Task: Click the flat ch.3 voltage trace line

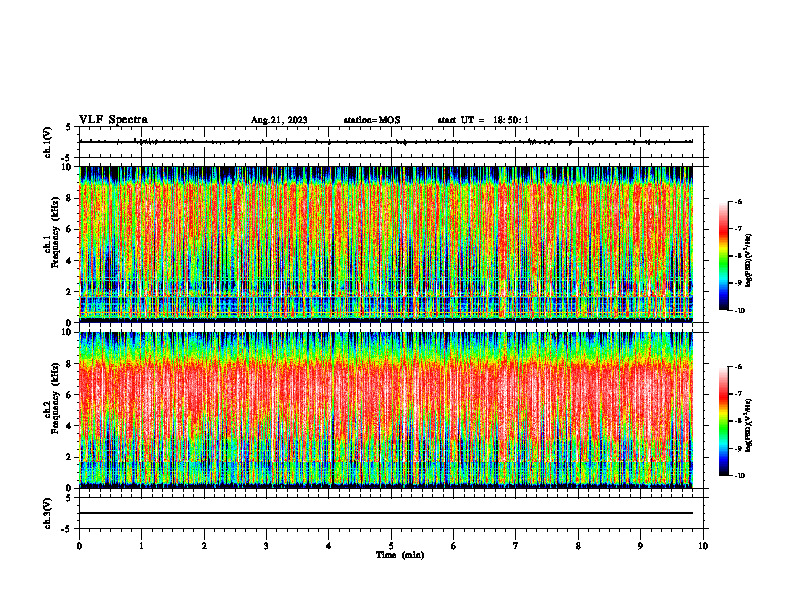Action: coord(386,513)
